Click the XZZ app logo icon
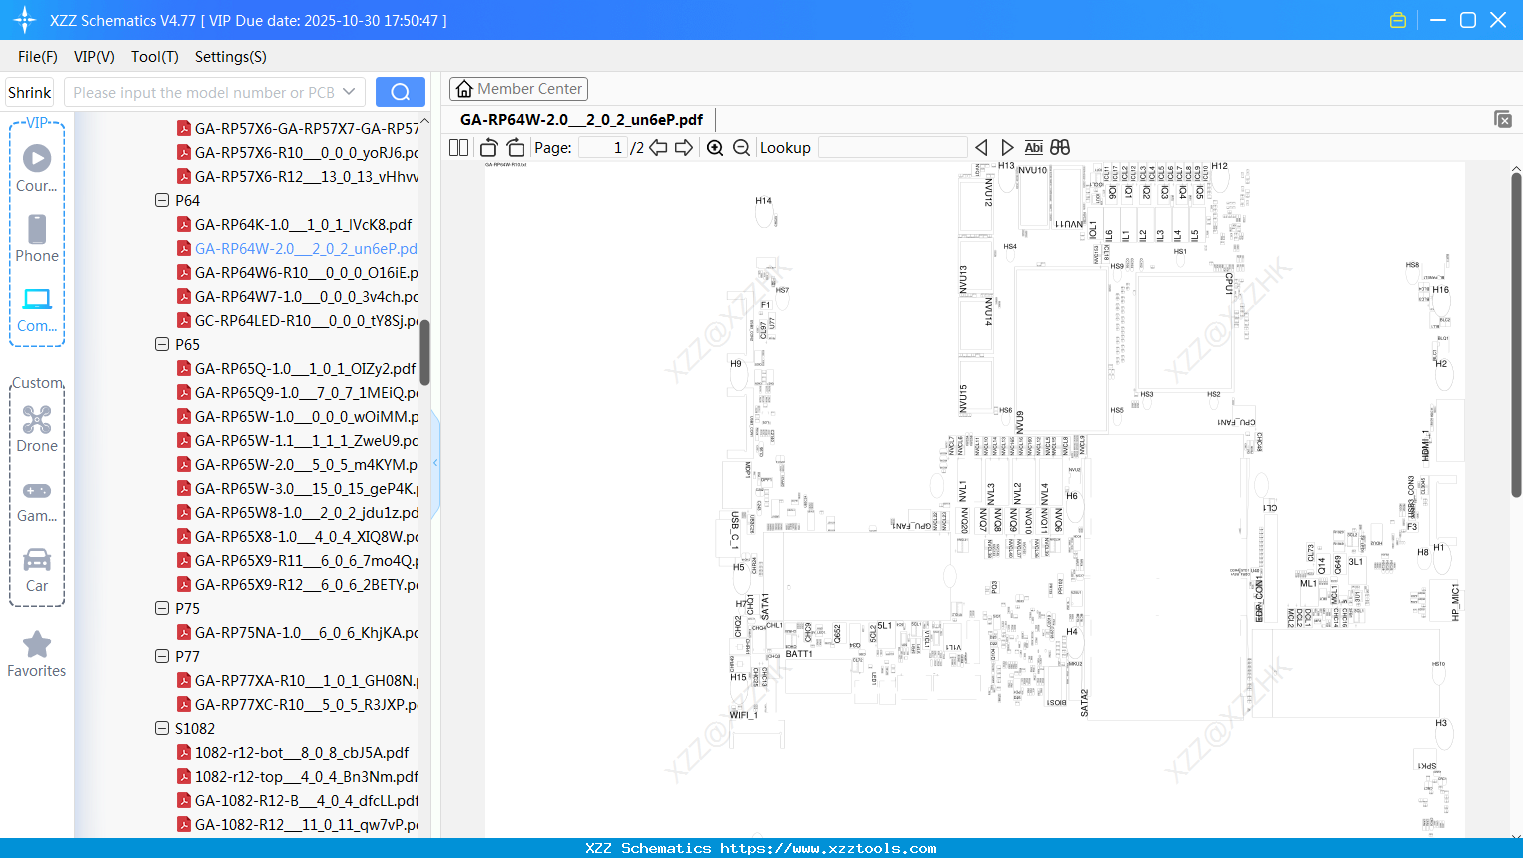 click(25, 20)
